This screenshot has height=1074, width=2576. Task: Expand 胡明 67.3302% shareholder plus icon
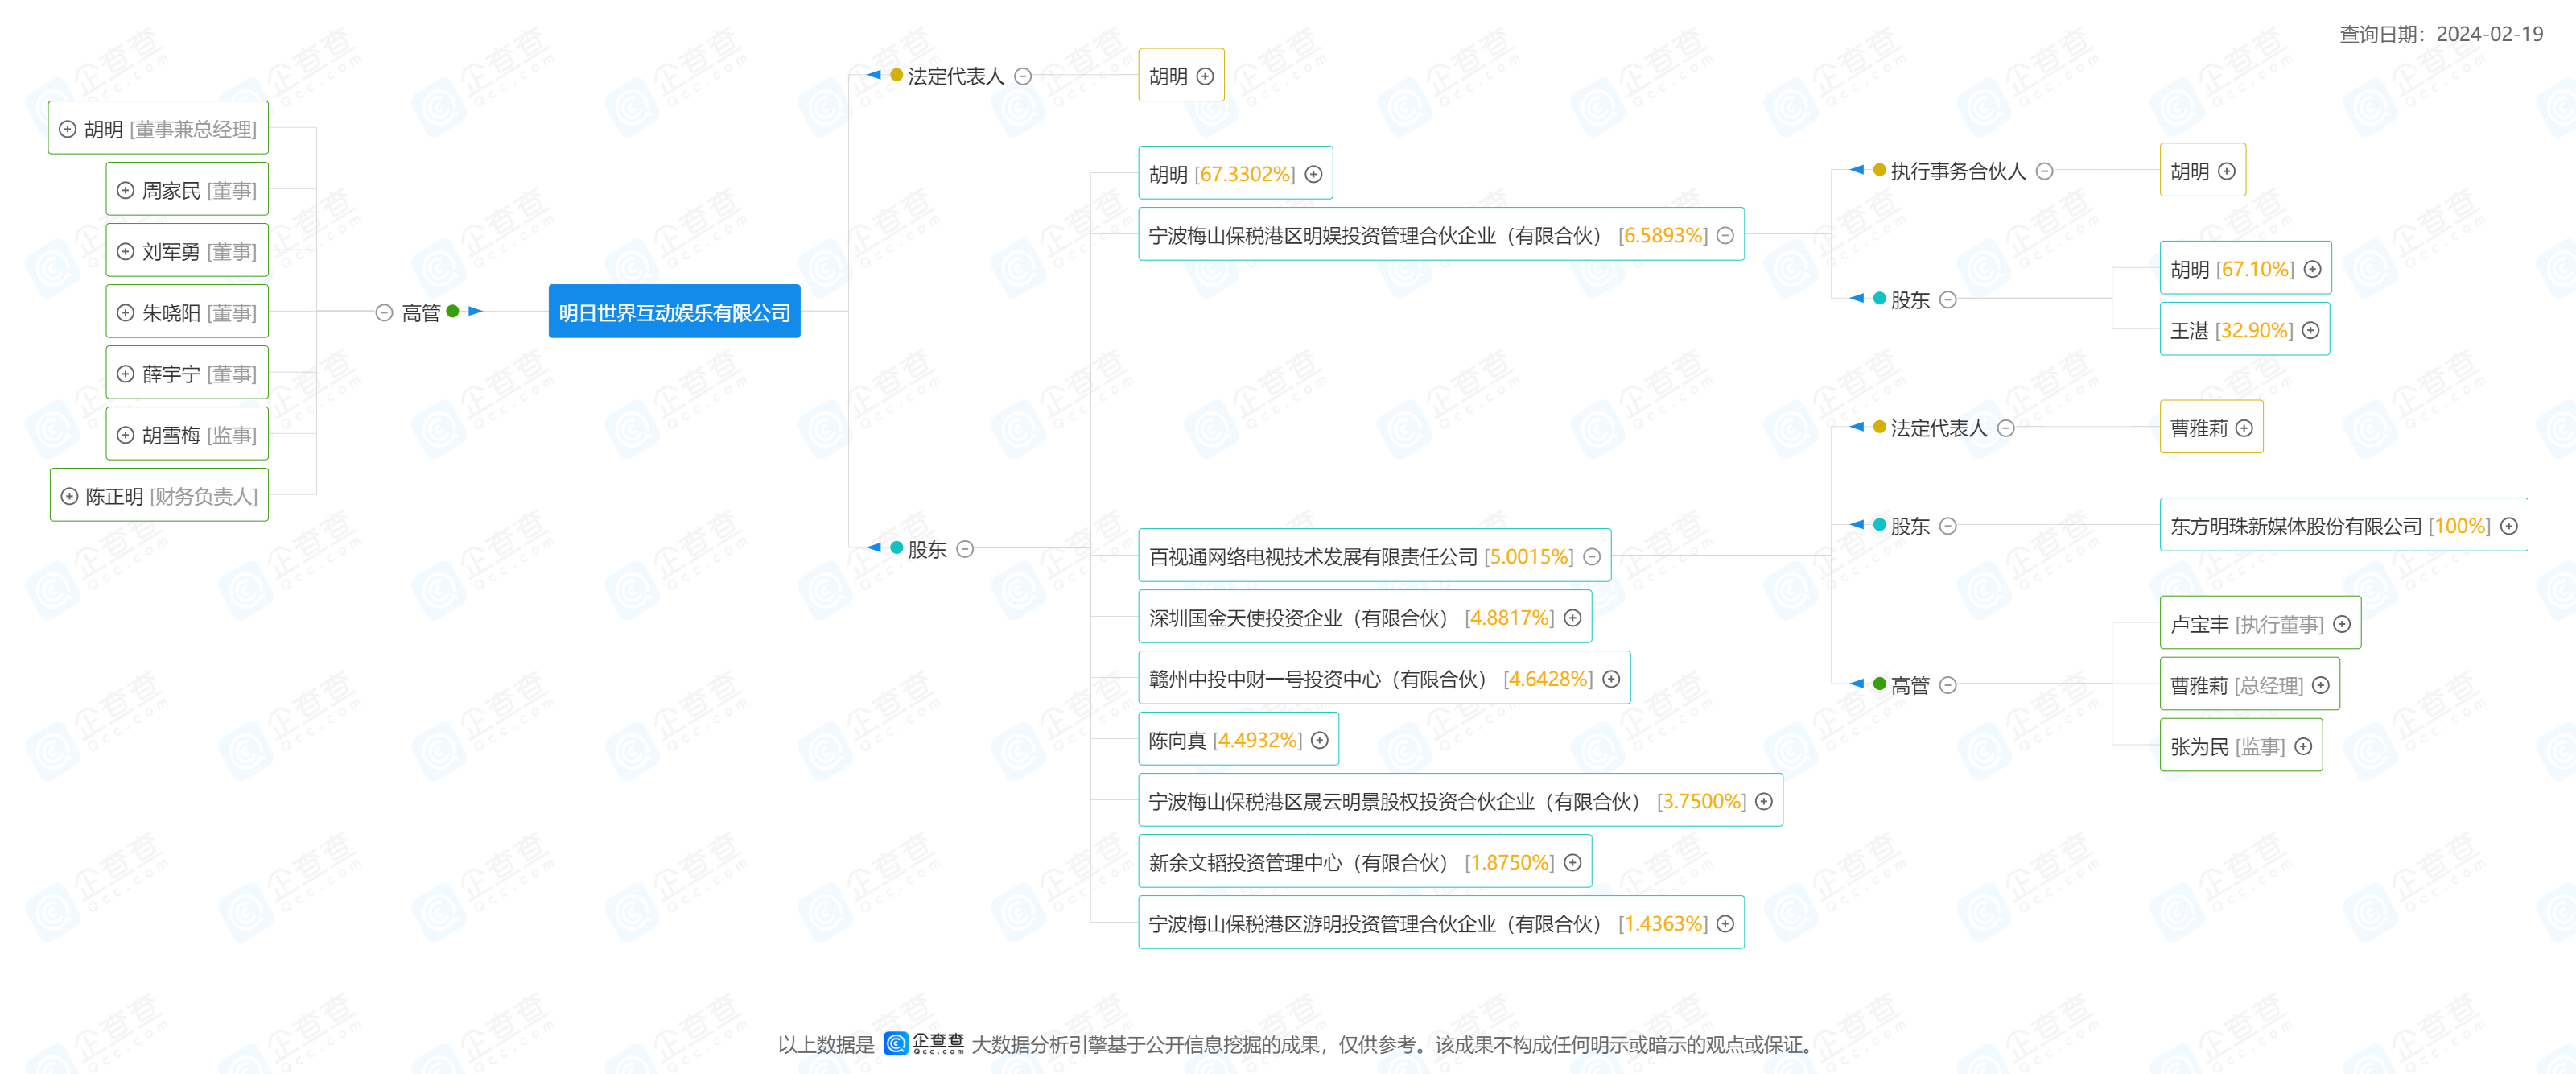1314,174
